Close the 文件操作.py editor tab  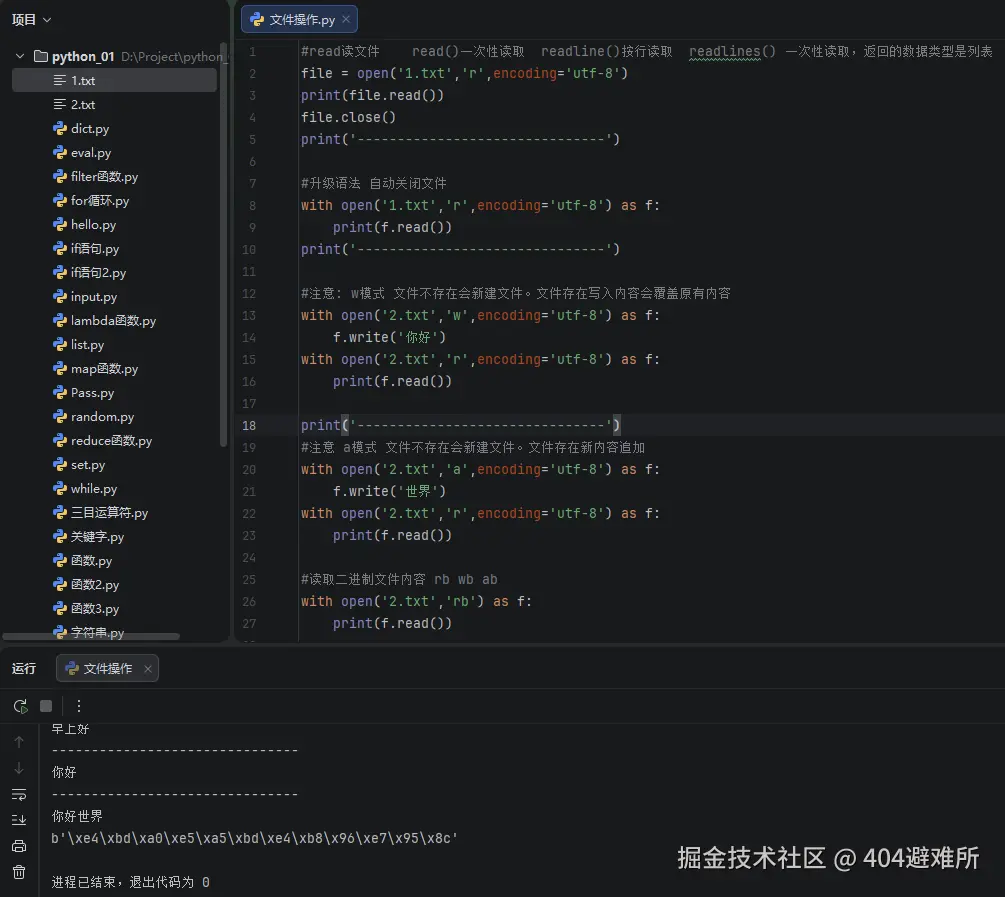[x=346, y=19]
